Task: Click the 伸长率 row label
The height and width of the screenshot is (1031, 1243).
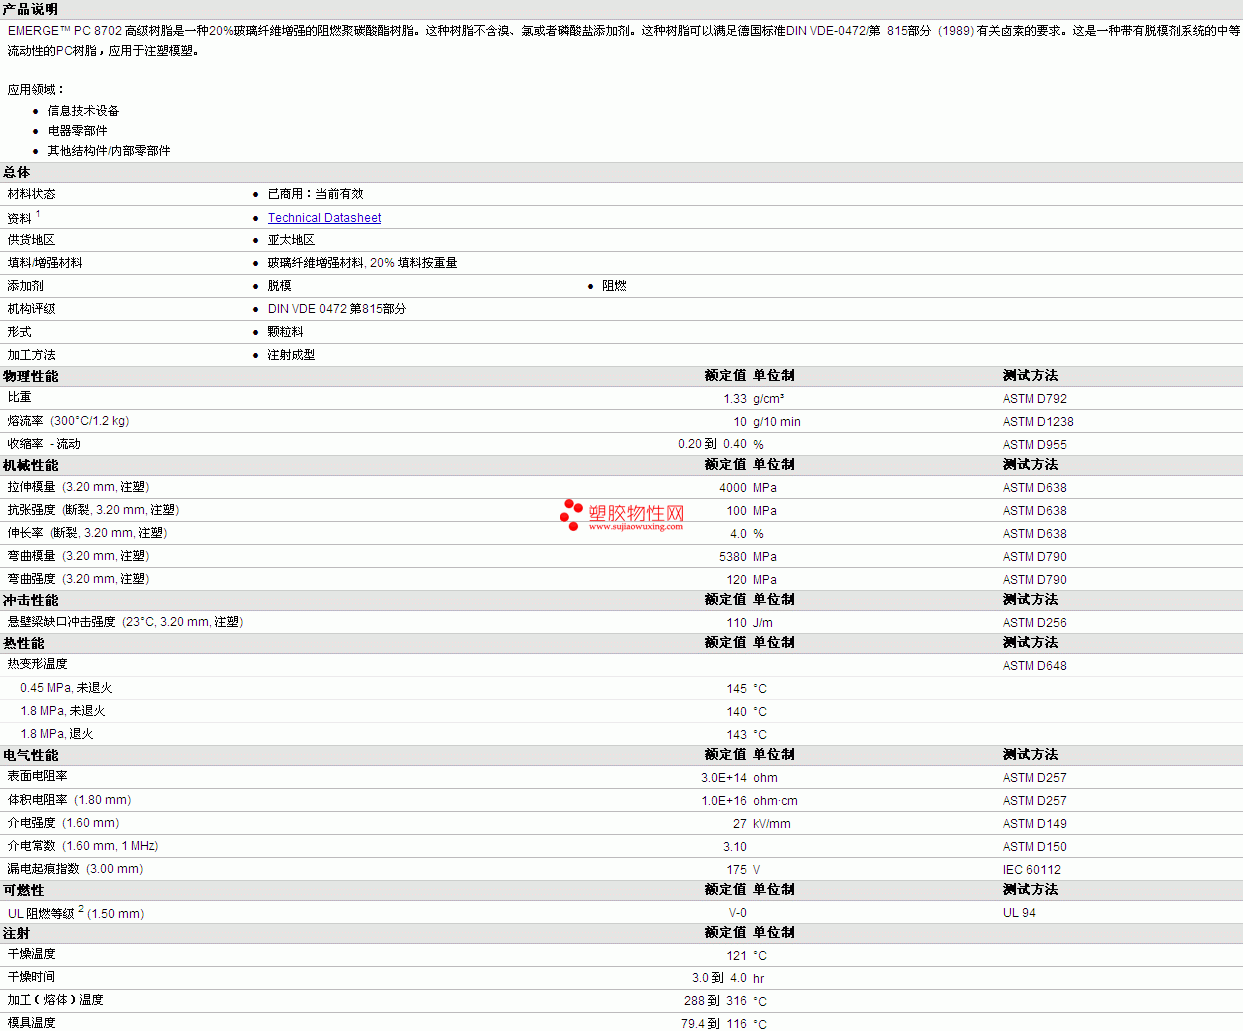Action: [87, 533]
